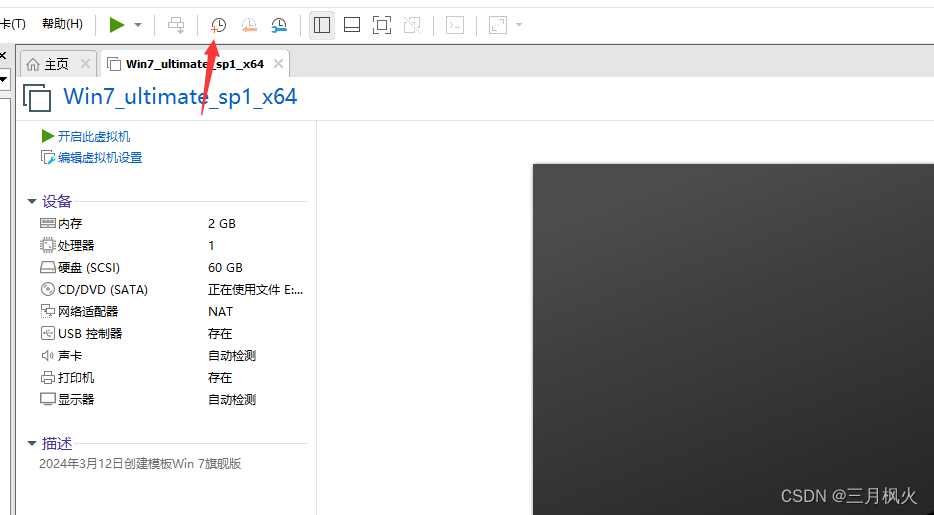The image size is (934, 515).
Task: Open the snapshot manager icon
Action: (x=279, y=25)
